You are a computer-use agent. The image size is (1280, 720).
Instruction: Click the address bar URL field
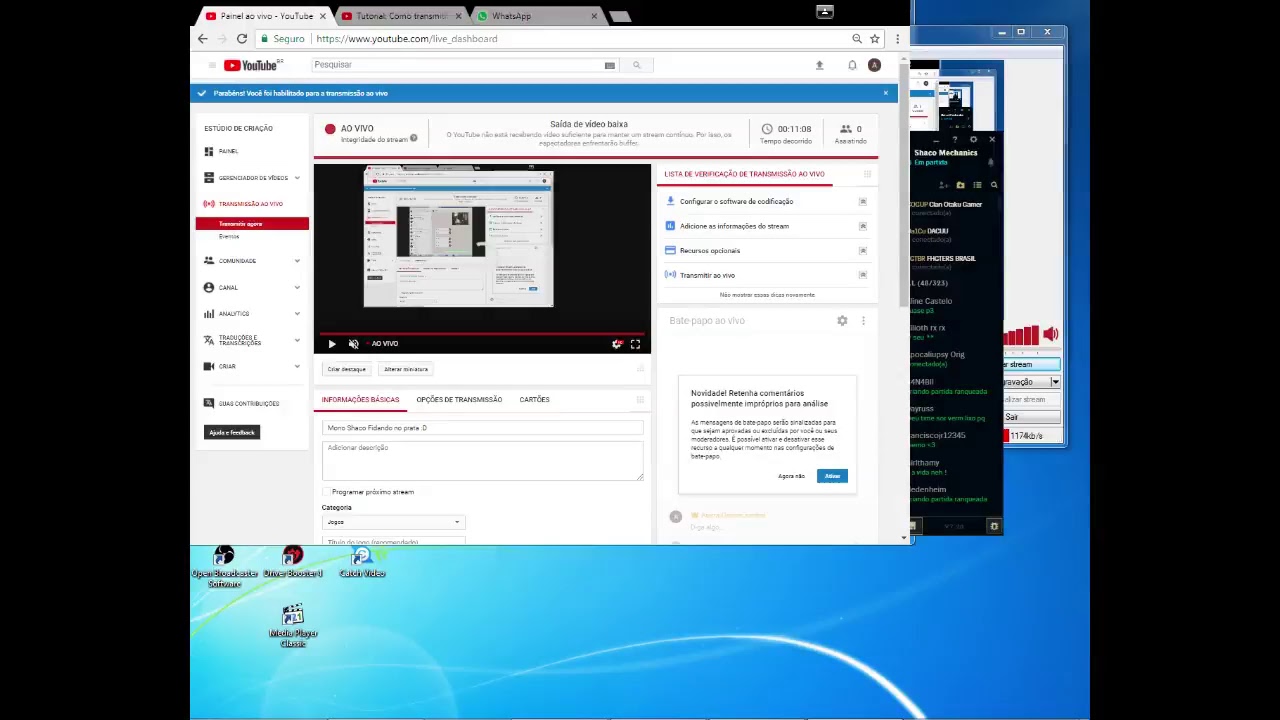tap(570, 38)
